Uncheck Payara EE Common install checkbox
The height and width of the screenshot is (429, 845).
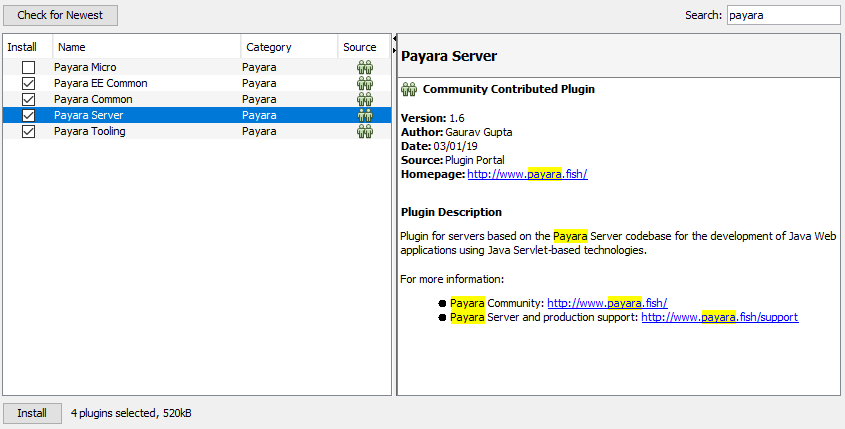[29, 83]
